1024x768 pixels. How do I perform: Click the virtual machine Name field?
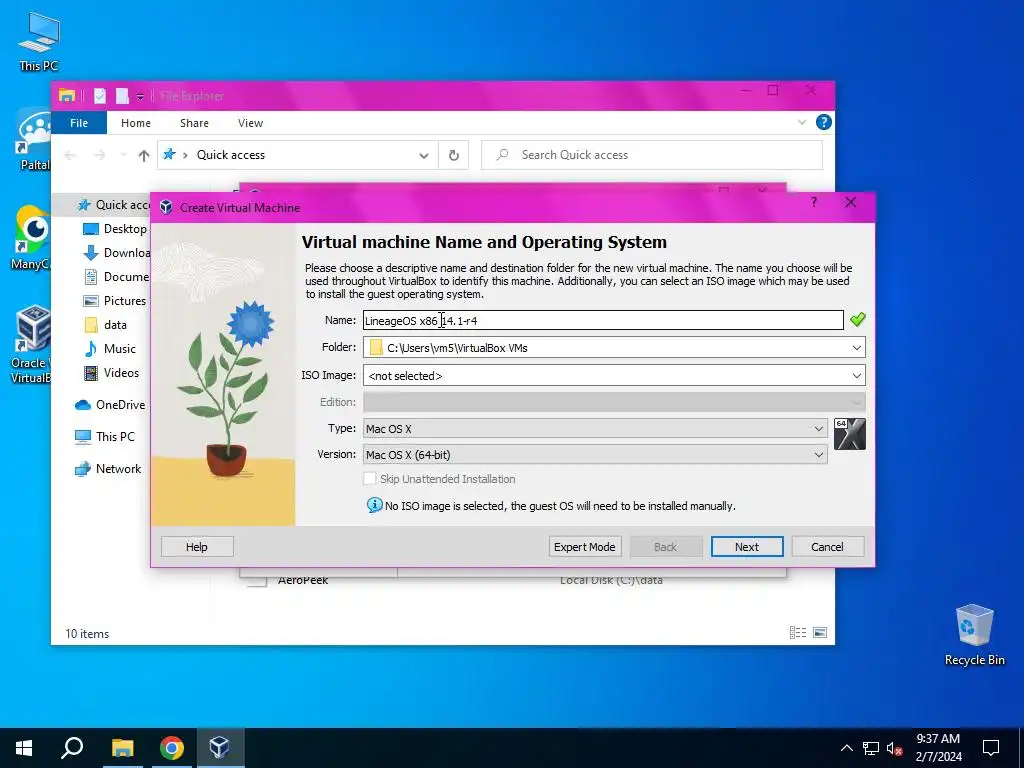[603, 320]
